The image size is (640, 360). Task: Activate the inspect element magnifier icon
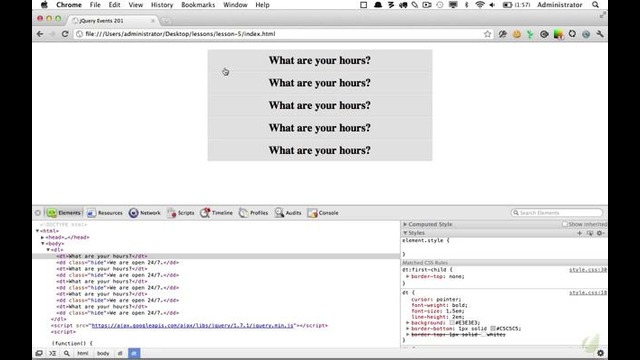(x=67, y=353)
